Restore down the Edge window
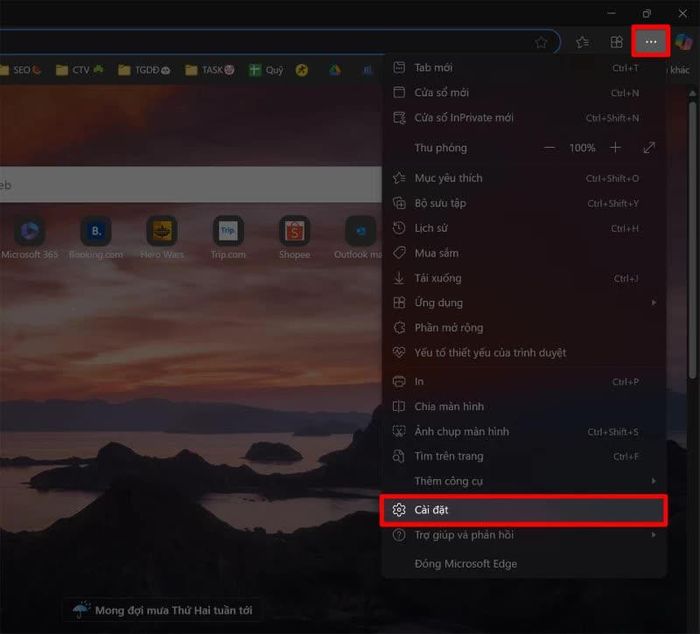This screenshot has height=634, width=700. 646,13
